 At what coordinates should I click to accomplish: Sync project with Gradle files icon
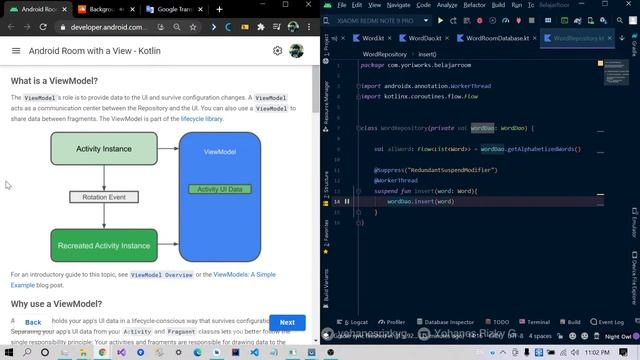[x=578, y=20]
